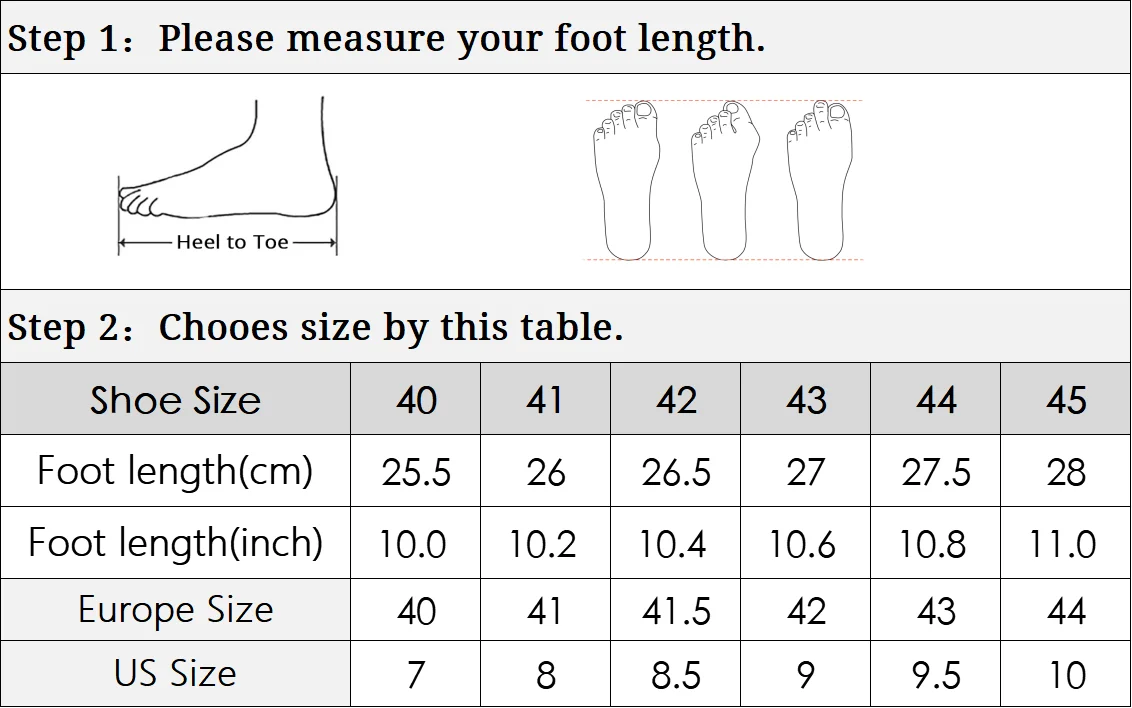Click the right foot-sole outline
Image resolution: width=1132 pixels, height=708 pixels.
819,180
